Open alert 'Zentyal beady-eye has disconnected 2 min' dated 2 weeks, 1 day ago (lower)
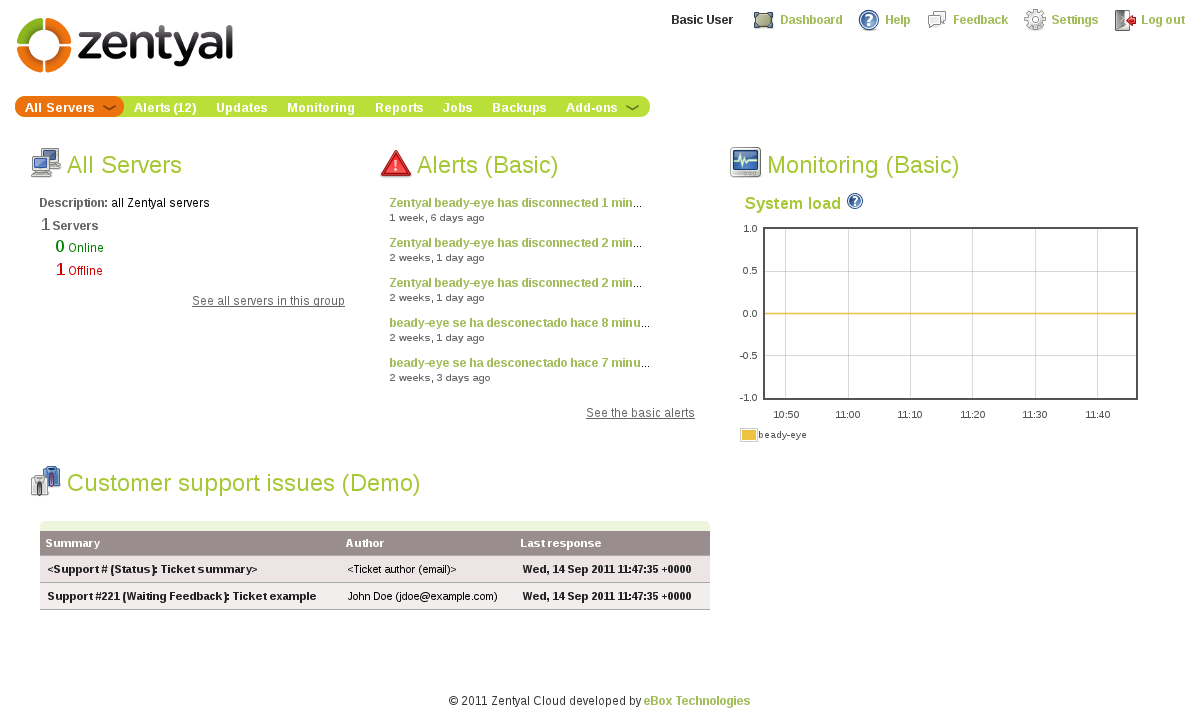The width and height of the screenshot is (1200, 711). click(x=515, y=283)
